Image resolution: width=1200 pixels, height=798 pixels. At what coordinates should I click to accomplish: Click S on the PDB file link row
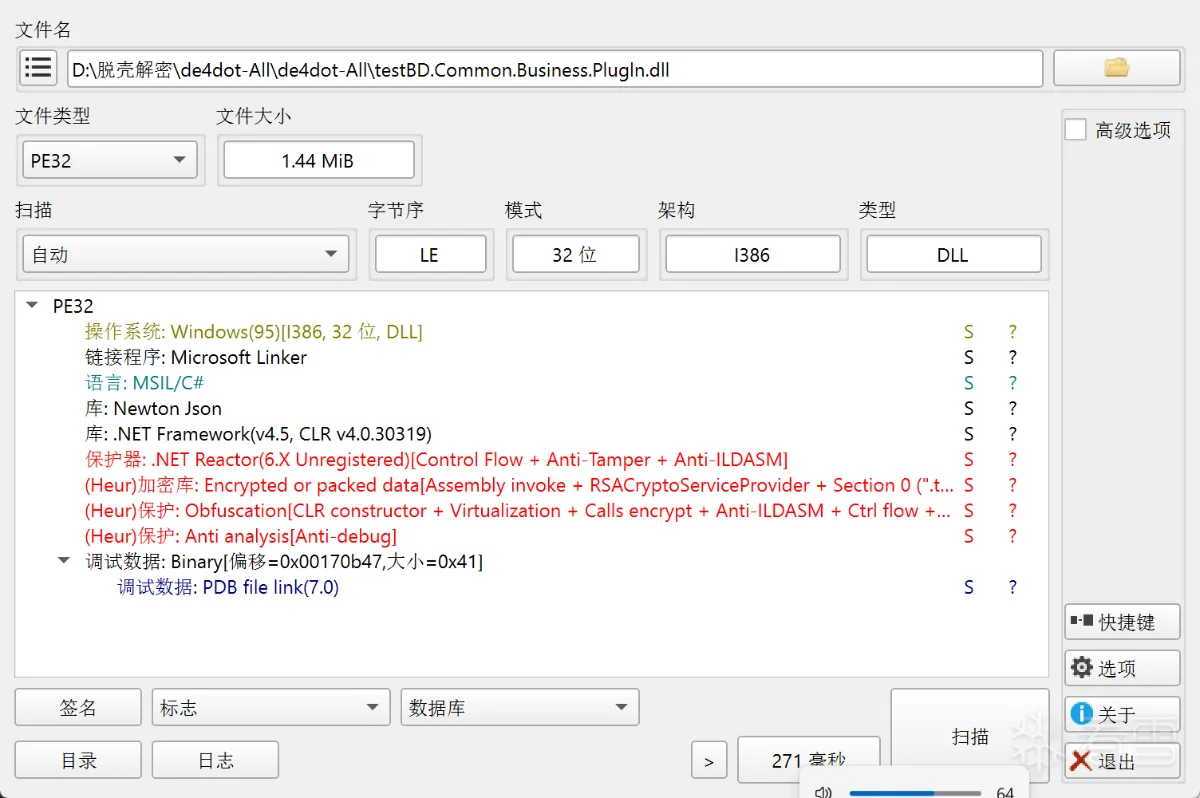[969, 587]
